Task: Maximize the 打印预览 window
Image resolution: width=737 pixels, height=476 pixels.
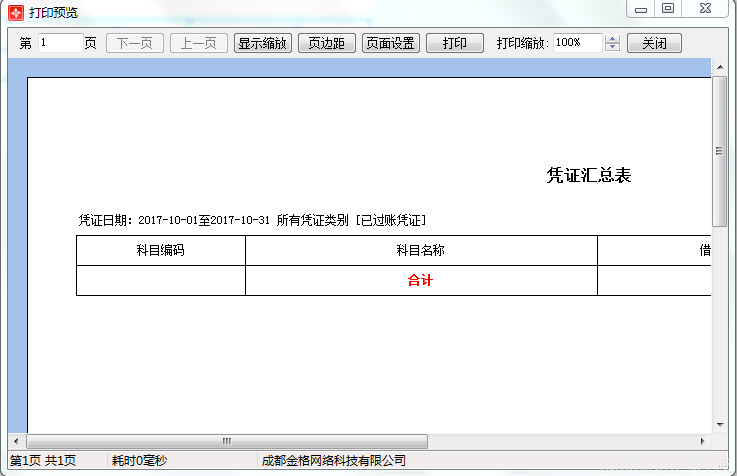Action: (x=667, y=9)
